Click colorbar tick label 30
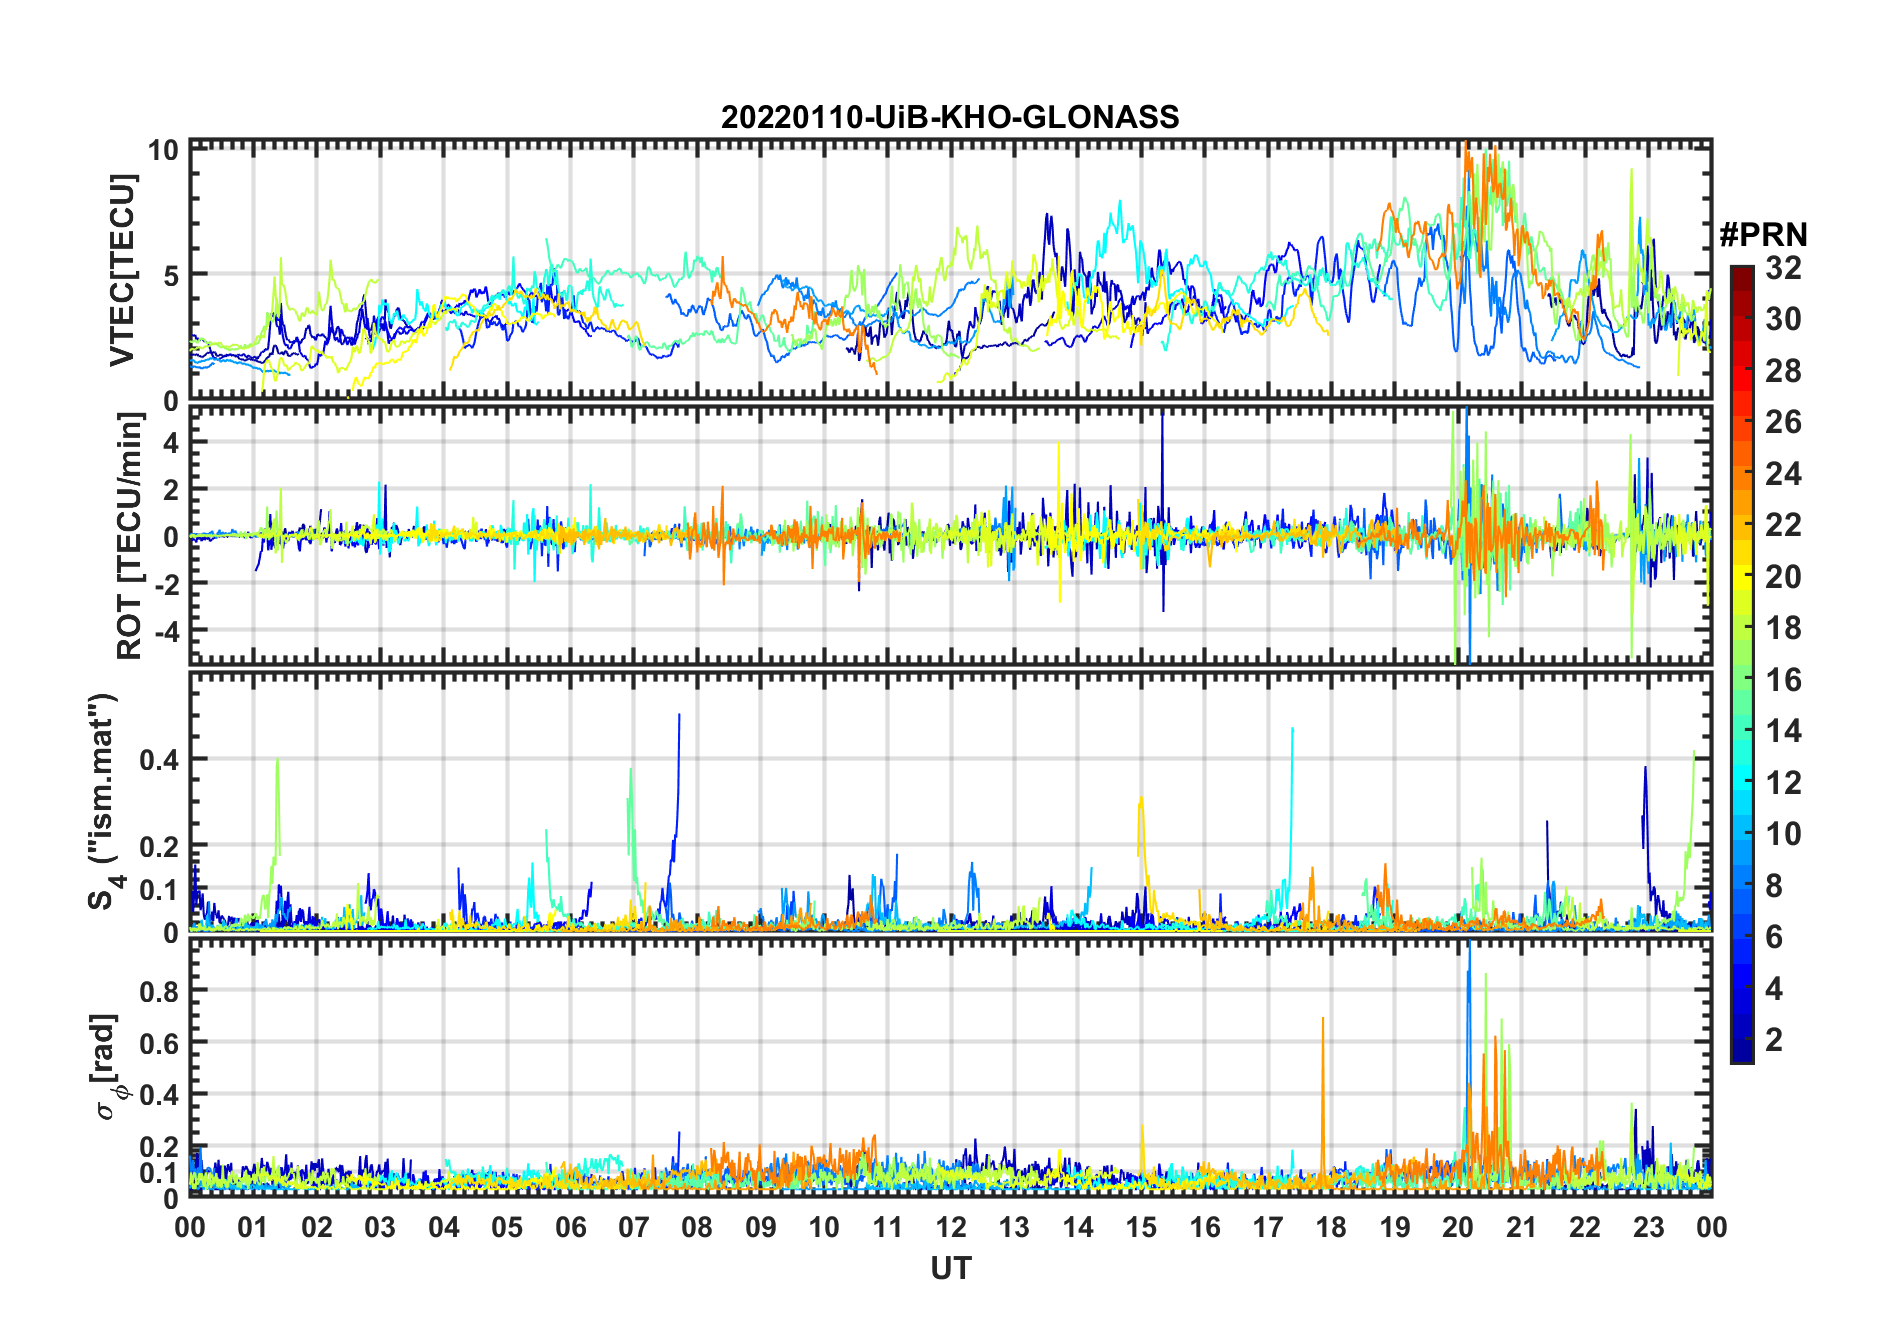 click(1784, 319)
